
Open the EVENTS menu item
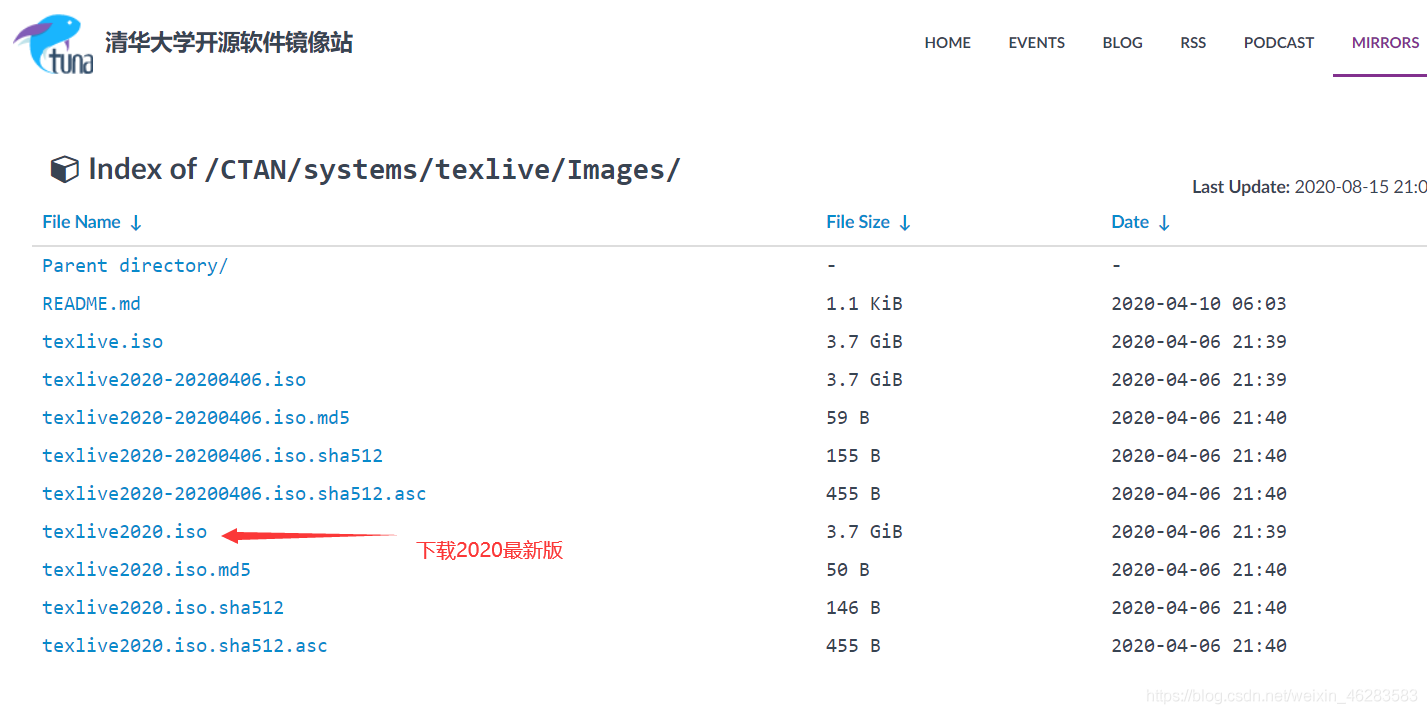[1037, 42]
